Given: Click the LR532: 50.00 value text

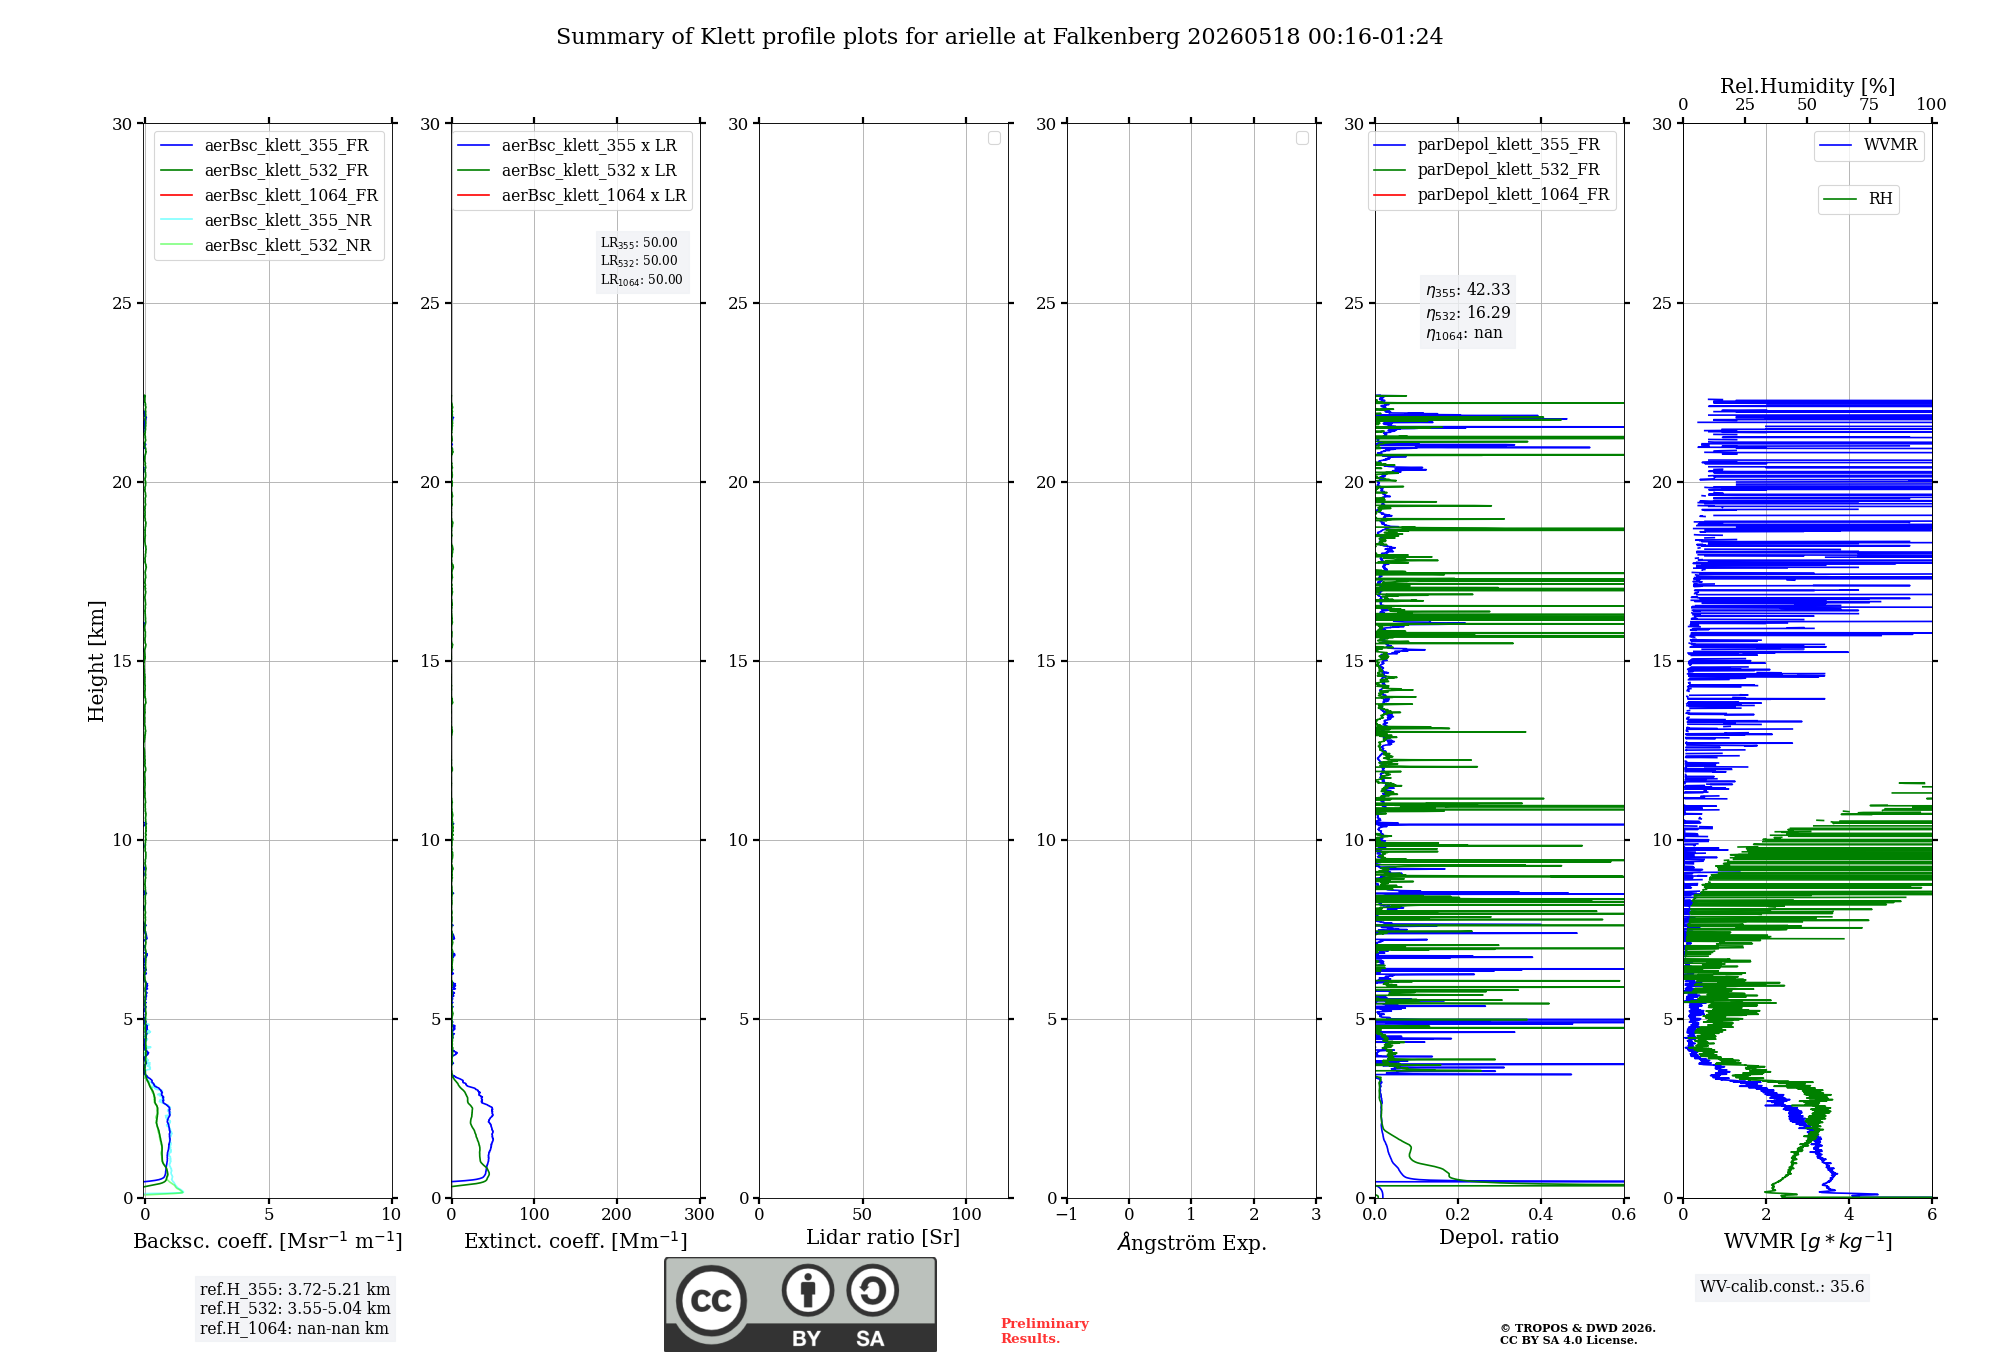Looking at the screenshot, I should [x=639, y=261].
